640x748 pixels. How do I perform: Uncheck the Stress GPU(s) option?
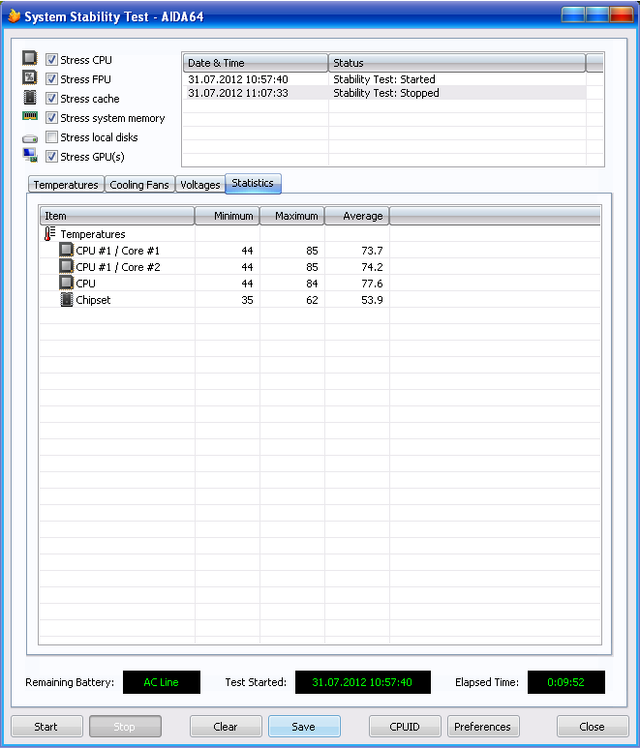51,156
